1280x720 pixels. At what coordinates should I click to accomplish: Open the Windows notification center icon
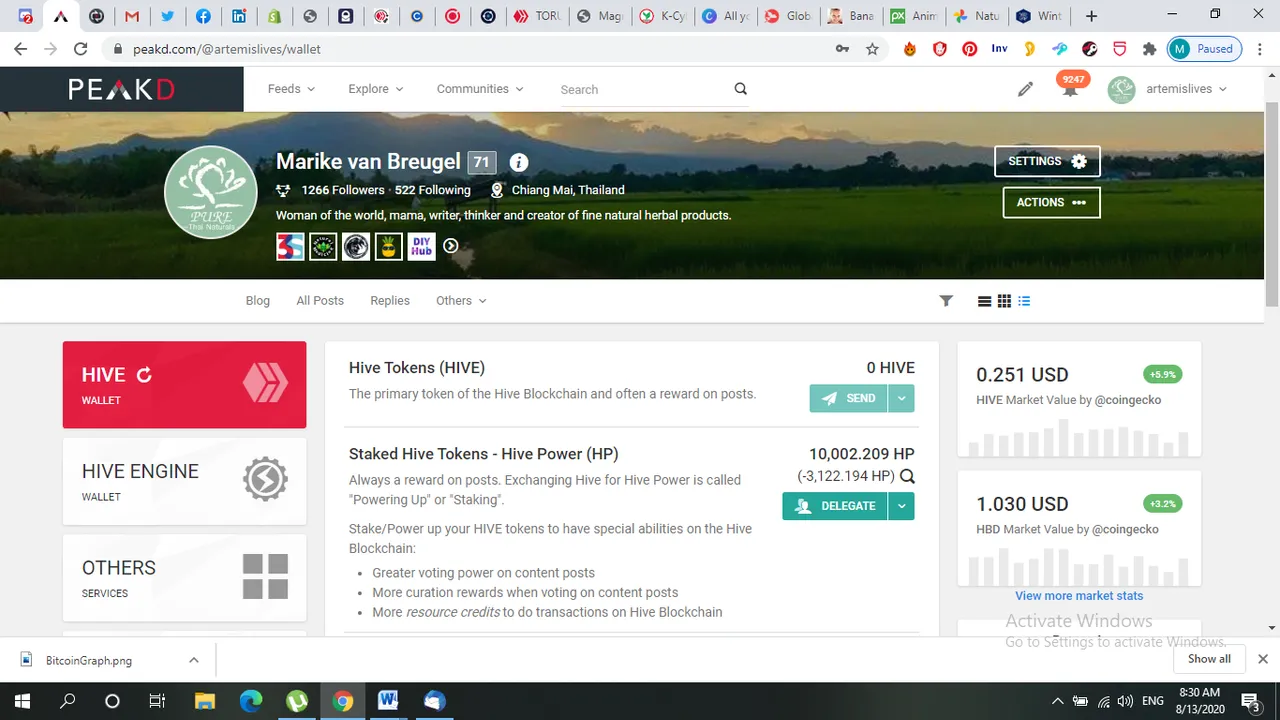tap(1250, 701)
